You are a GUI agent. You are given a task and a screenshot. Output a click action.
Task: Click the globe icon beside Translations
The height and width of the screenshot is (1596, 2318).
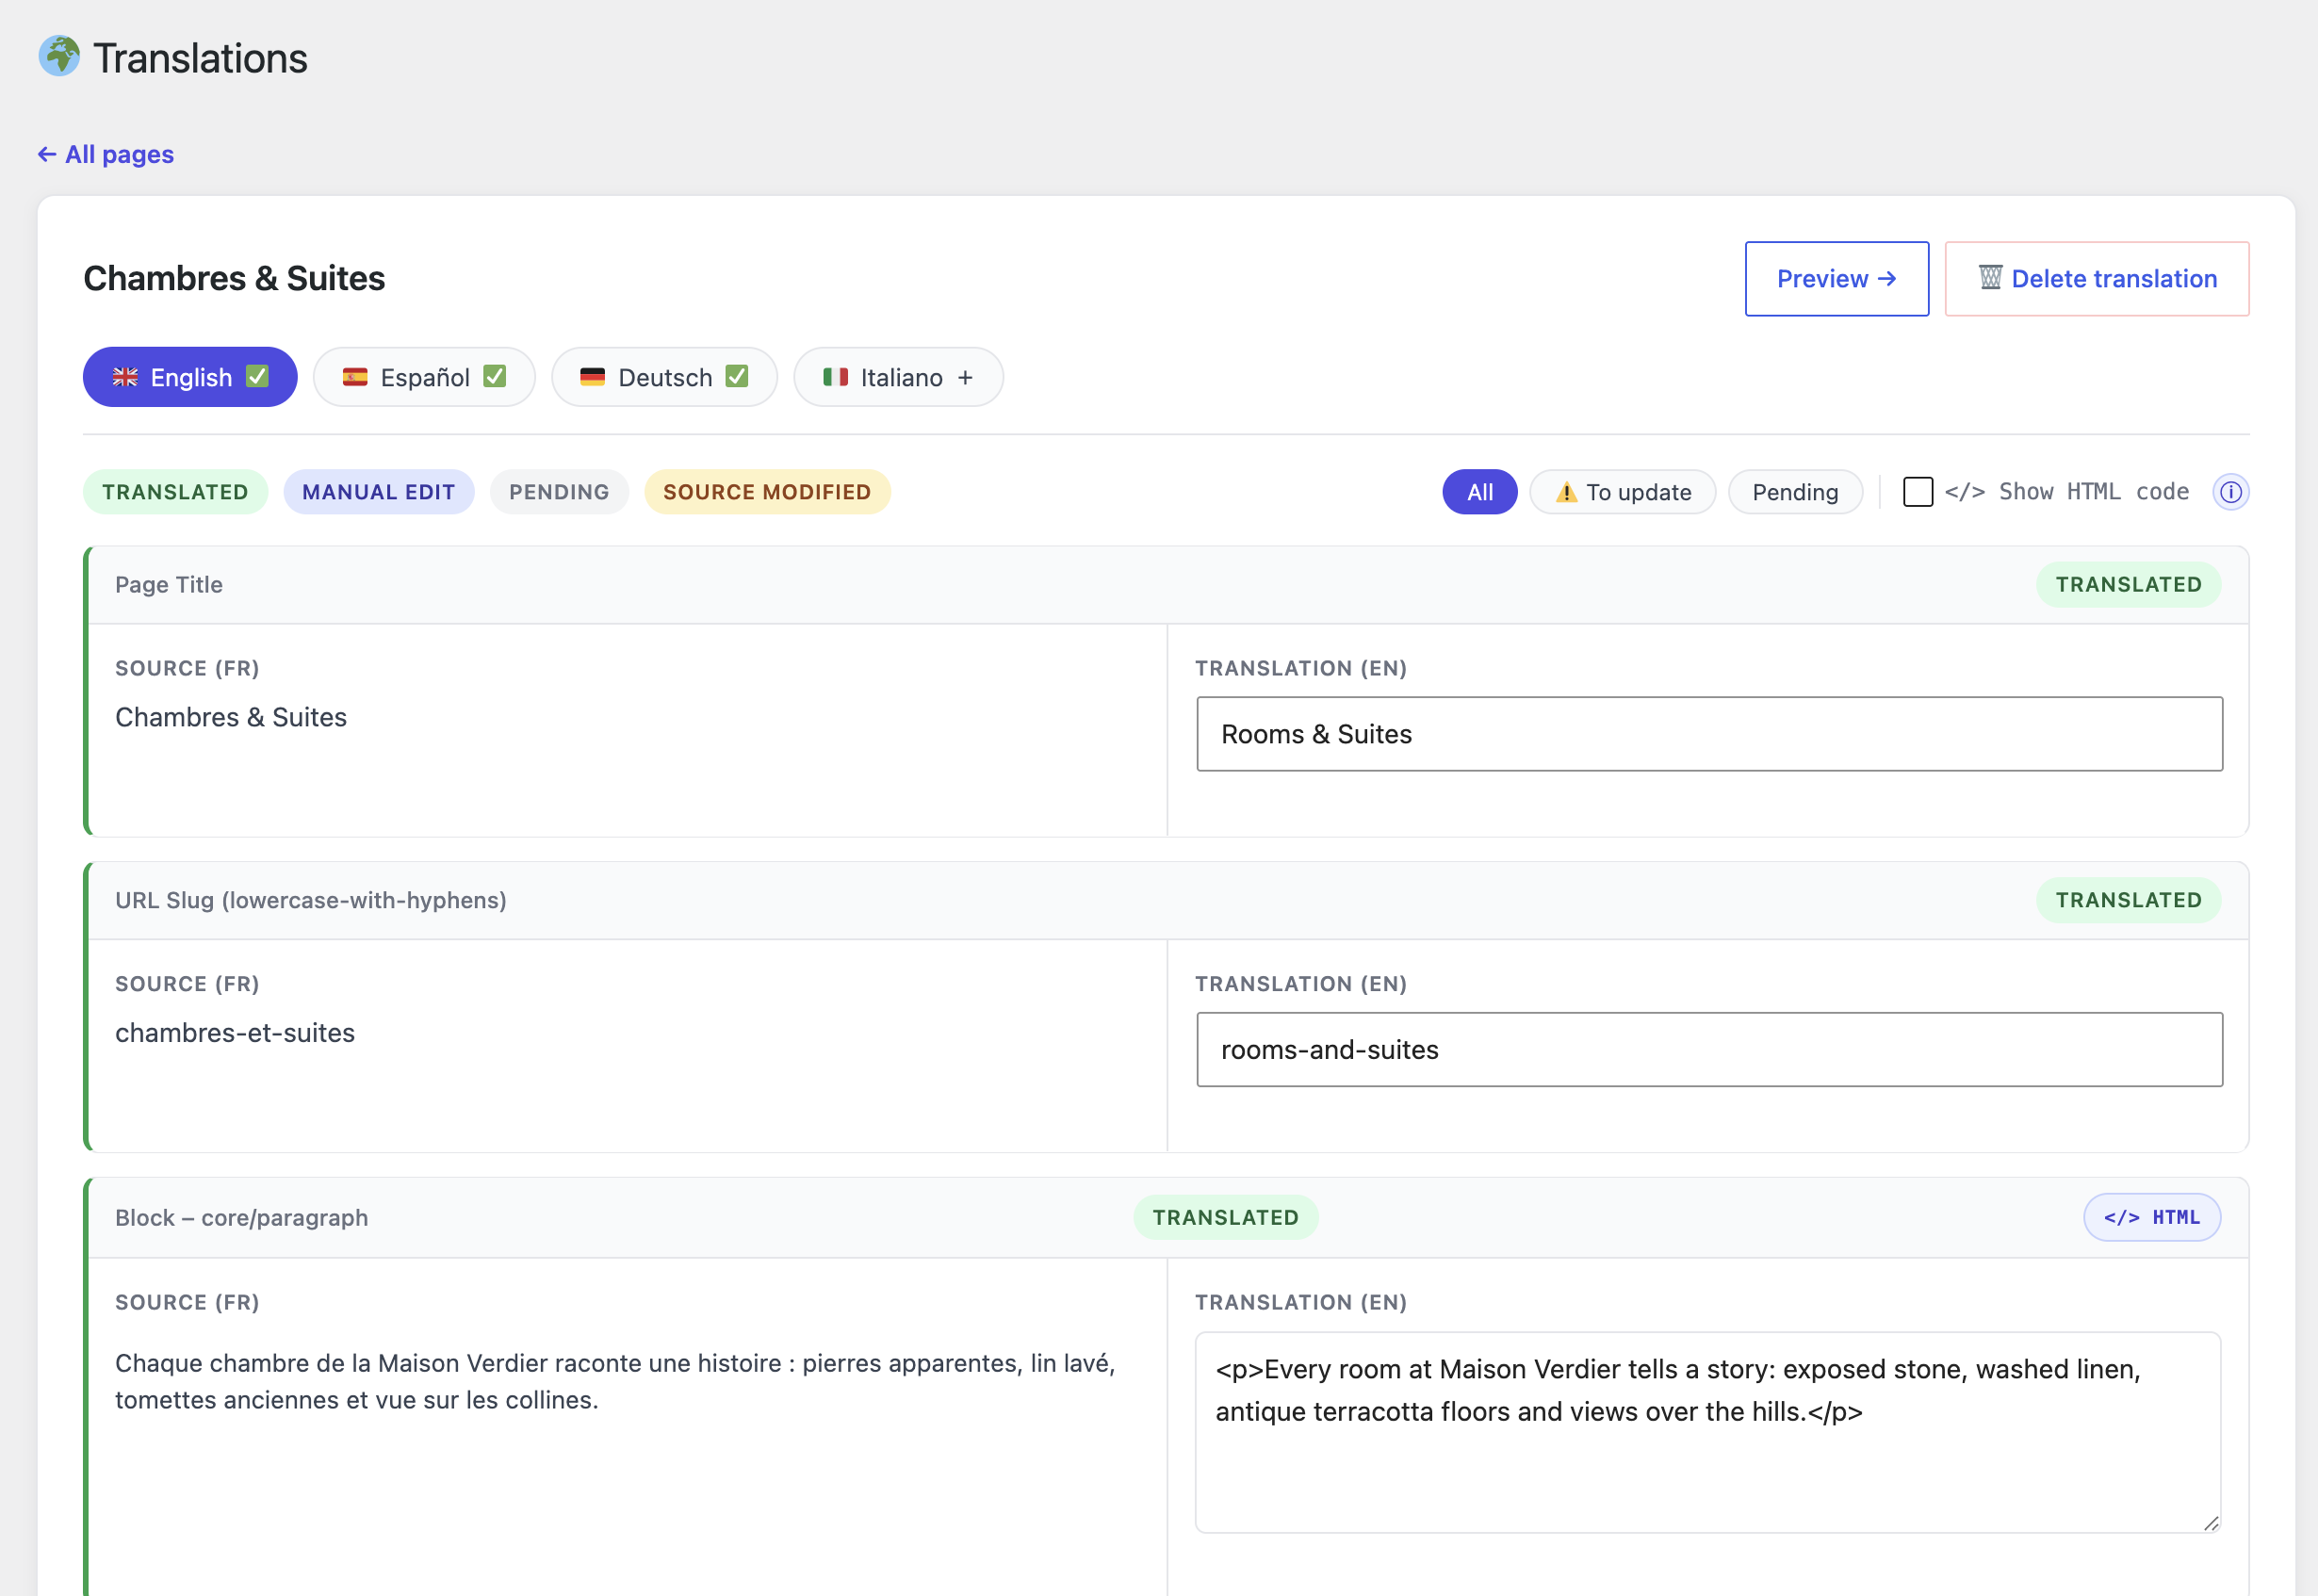(59, 56)
